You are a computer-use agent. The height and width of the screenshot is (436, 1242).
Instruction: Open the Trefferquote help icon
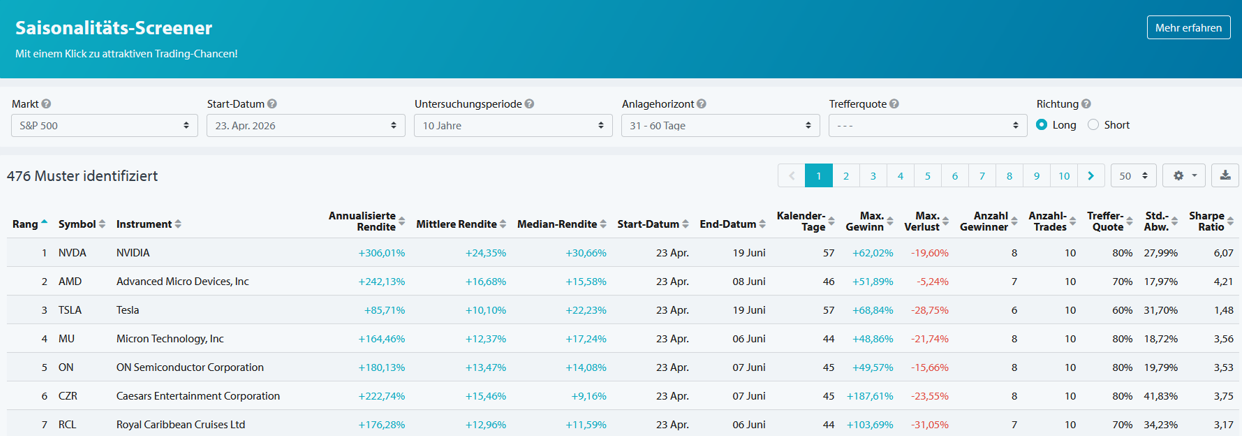(x=894, y=104)
